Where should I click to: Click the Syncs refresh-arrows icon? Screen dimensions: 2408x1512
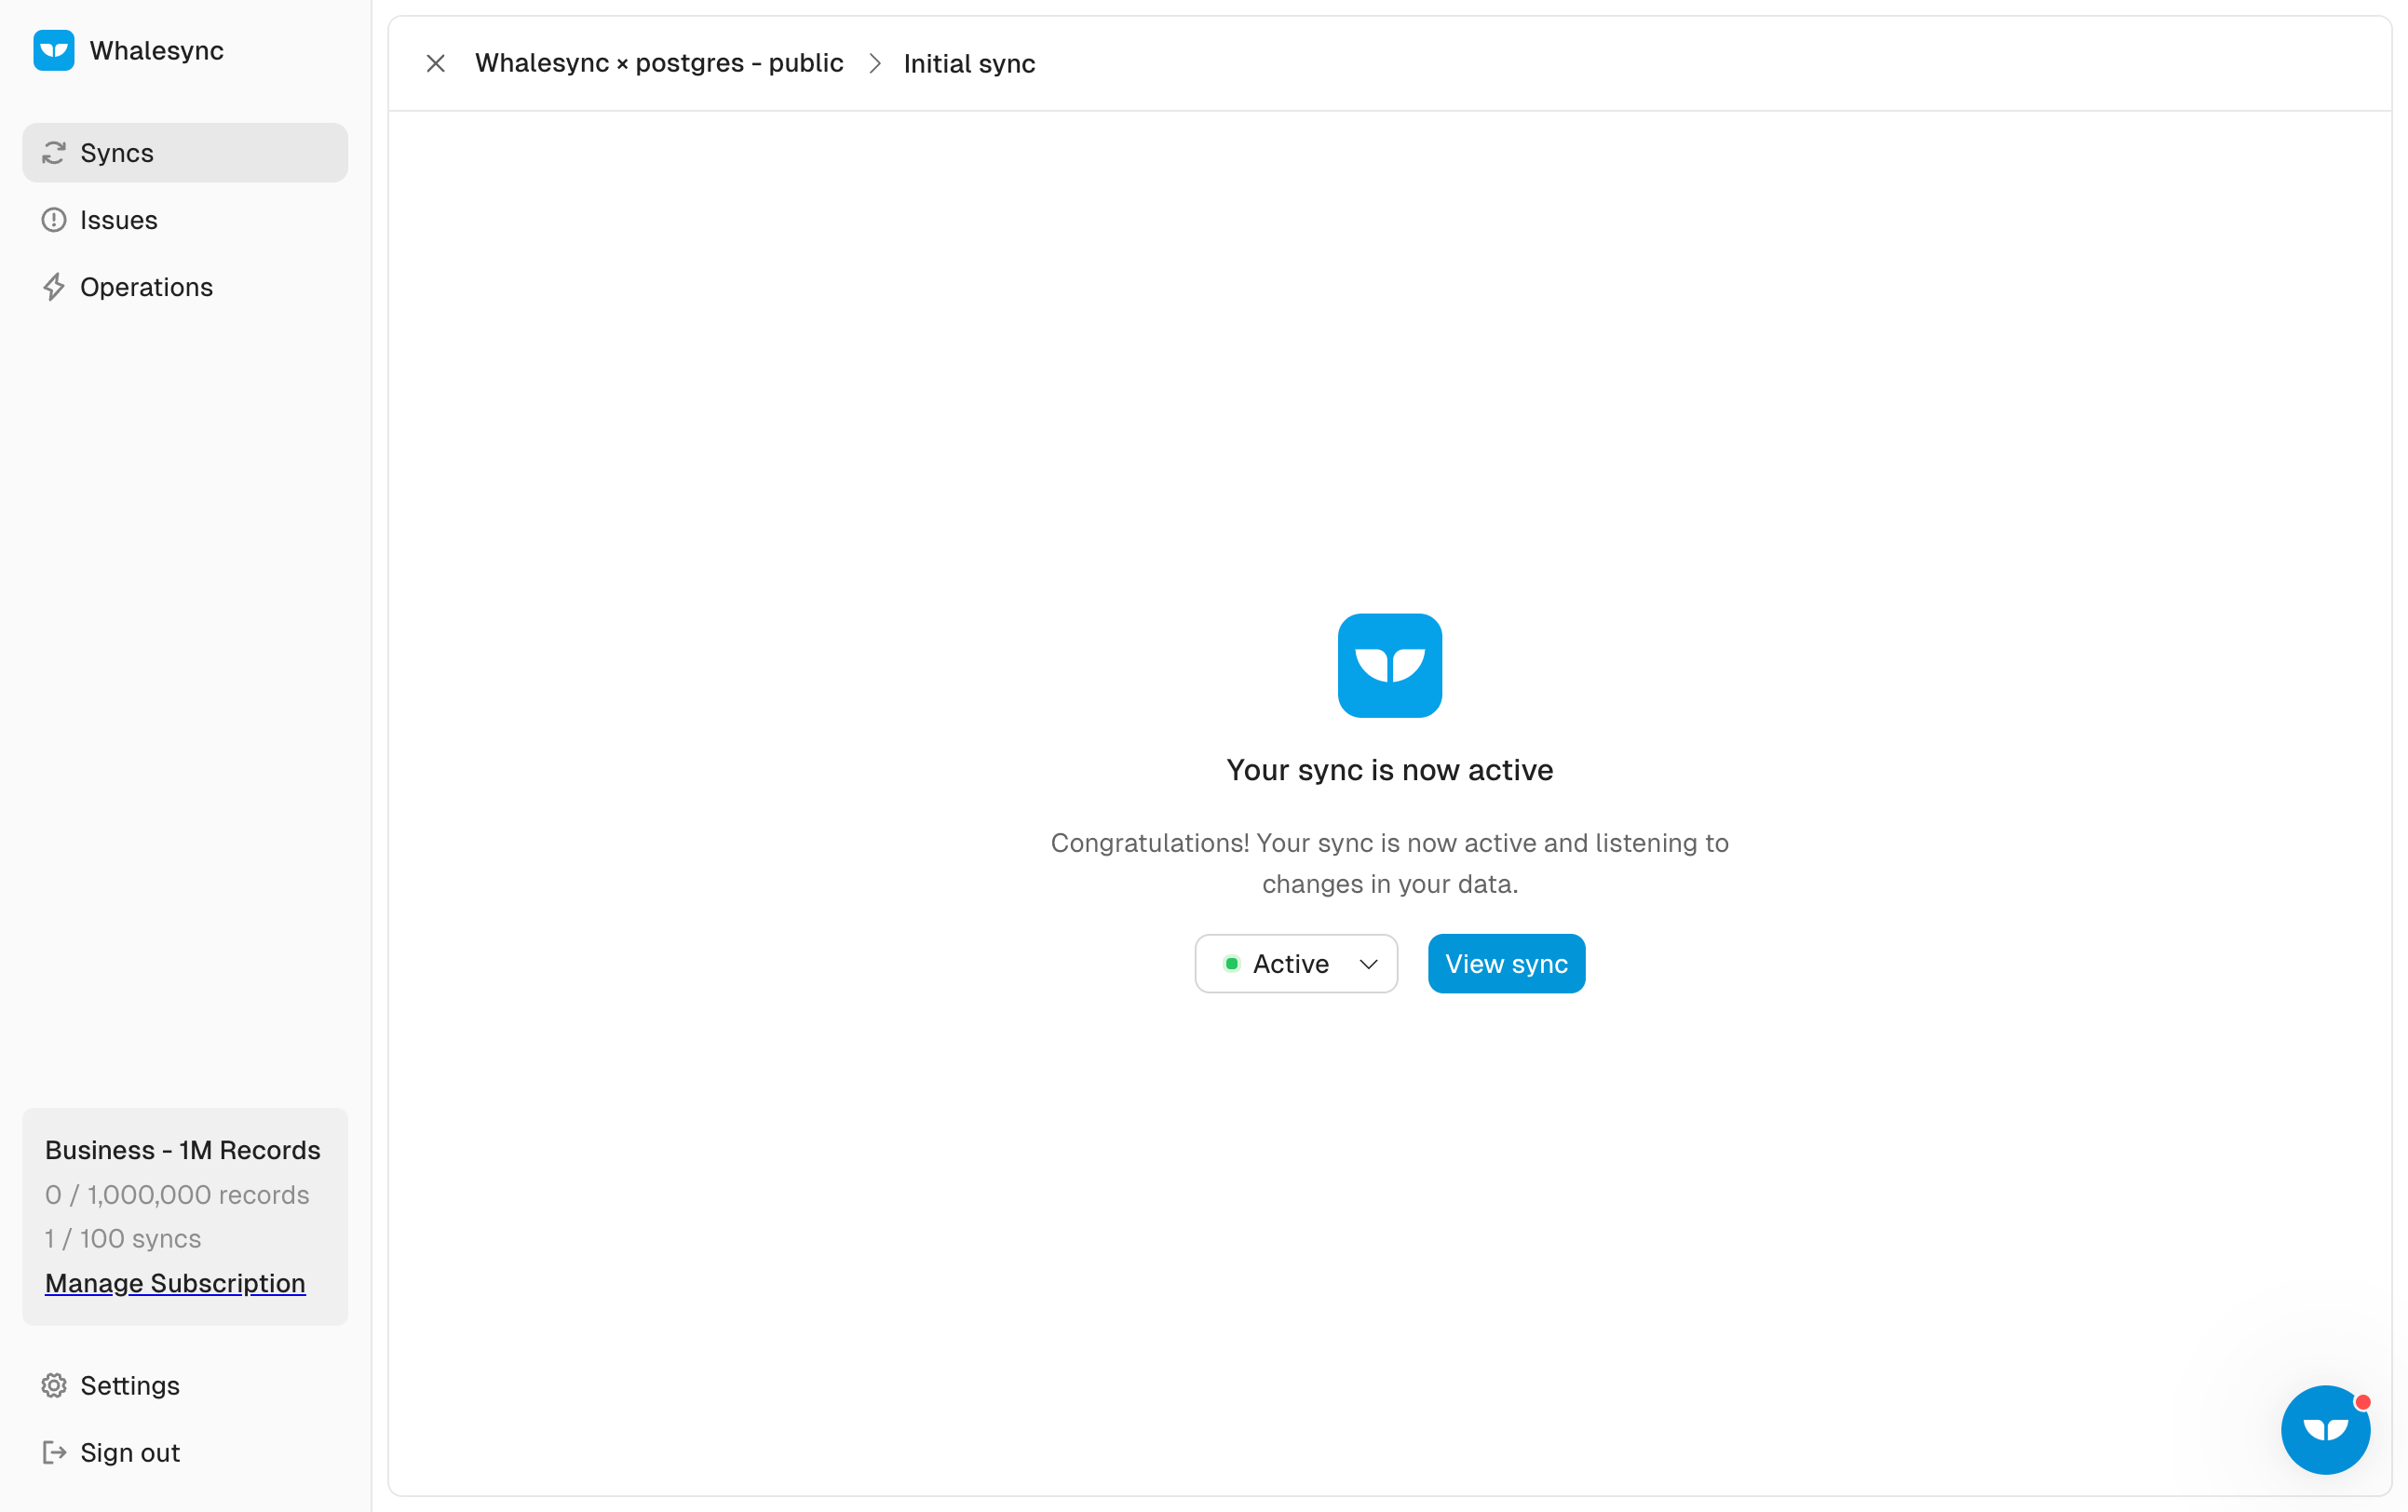54,153
